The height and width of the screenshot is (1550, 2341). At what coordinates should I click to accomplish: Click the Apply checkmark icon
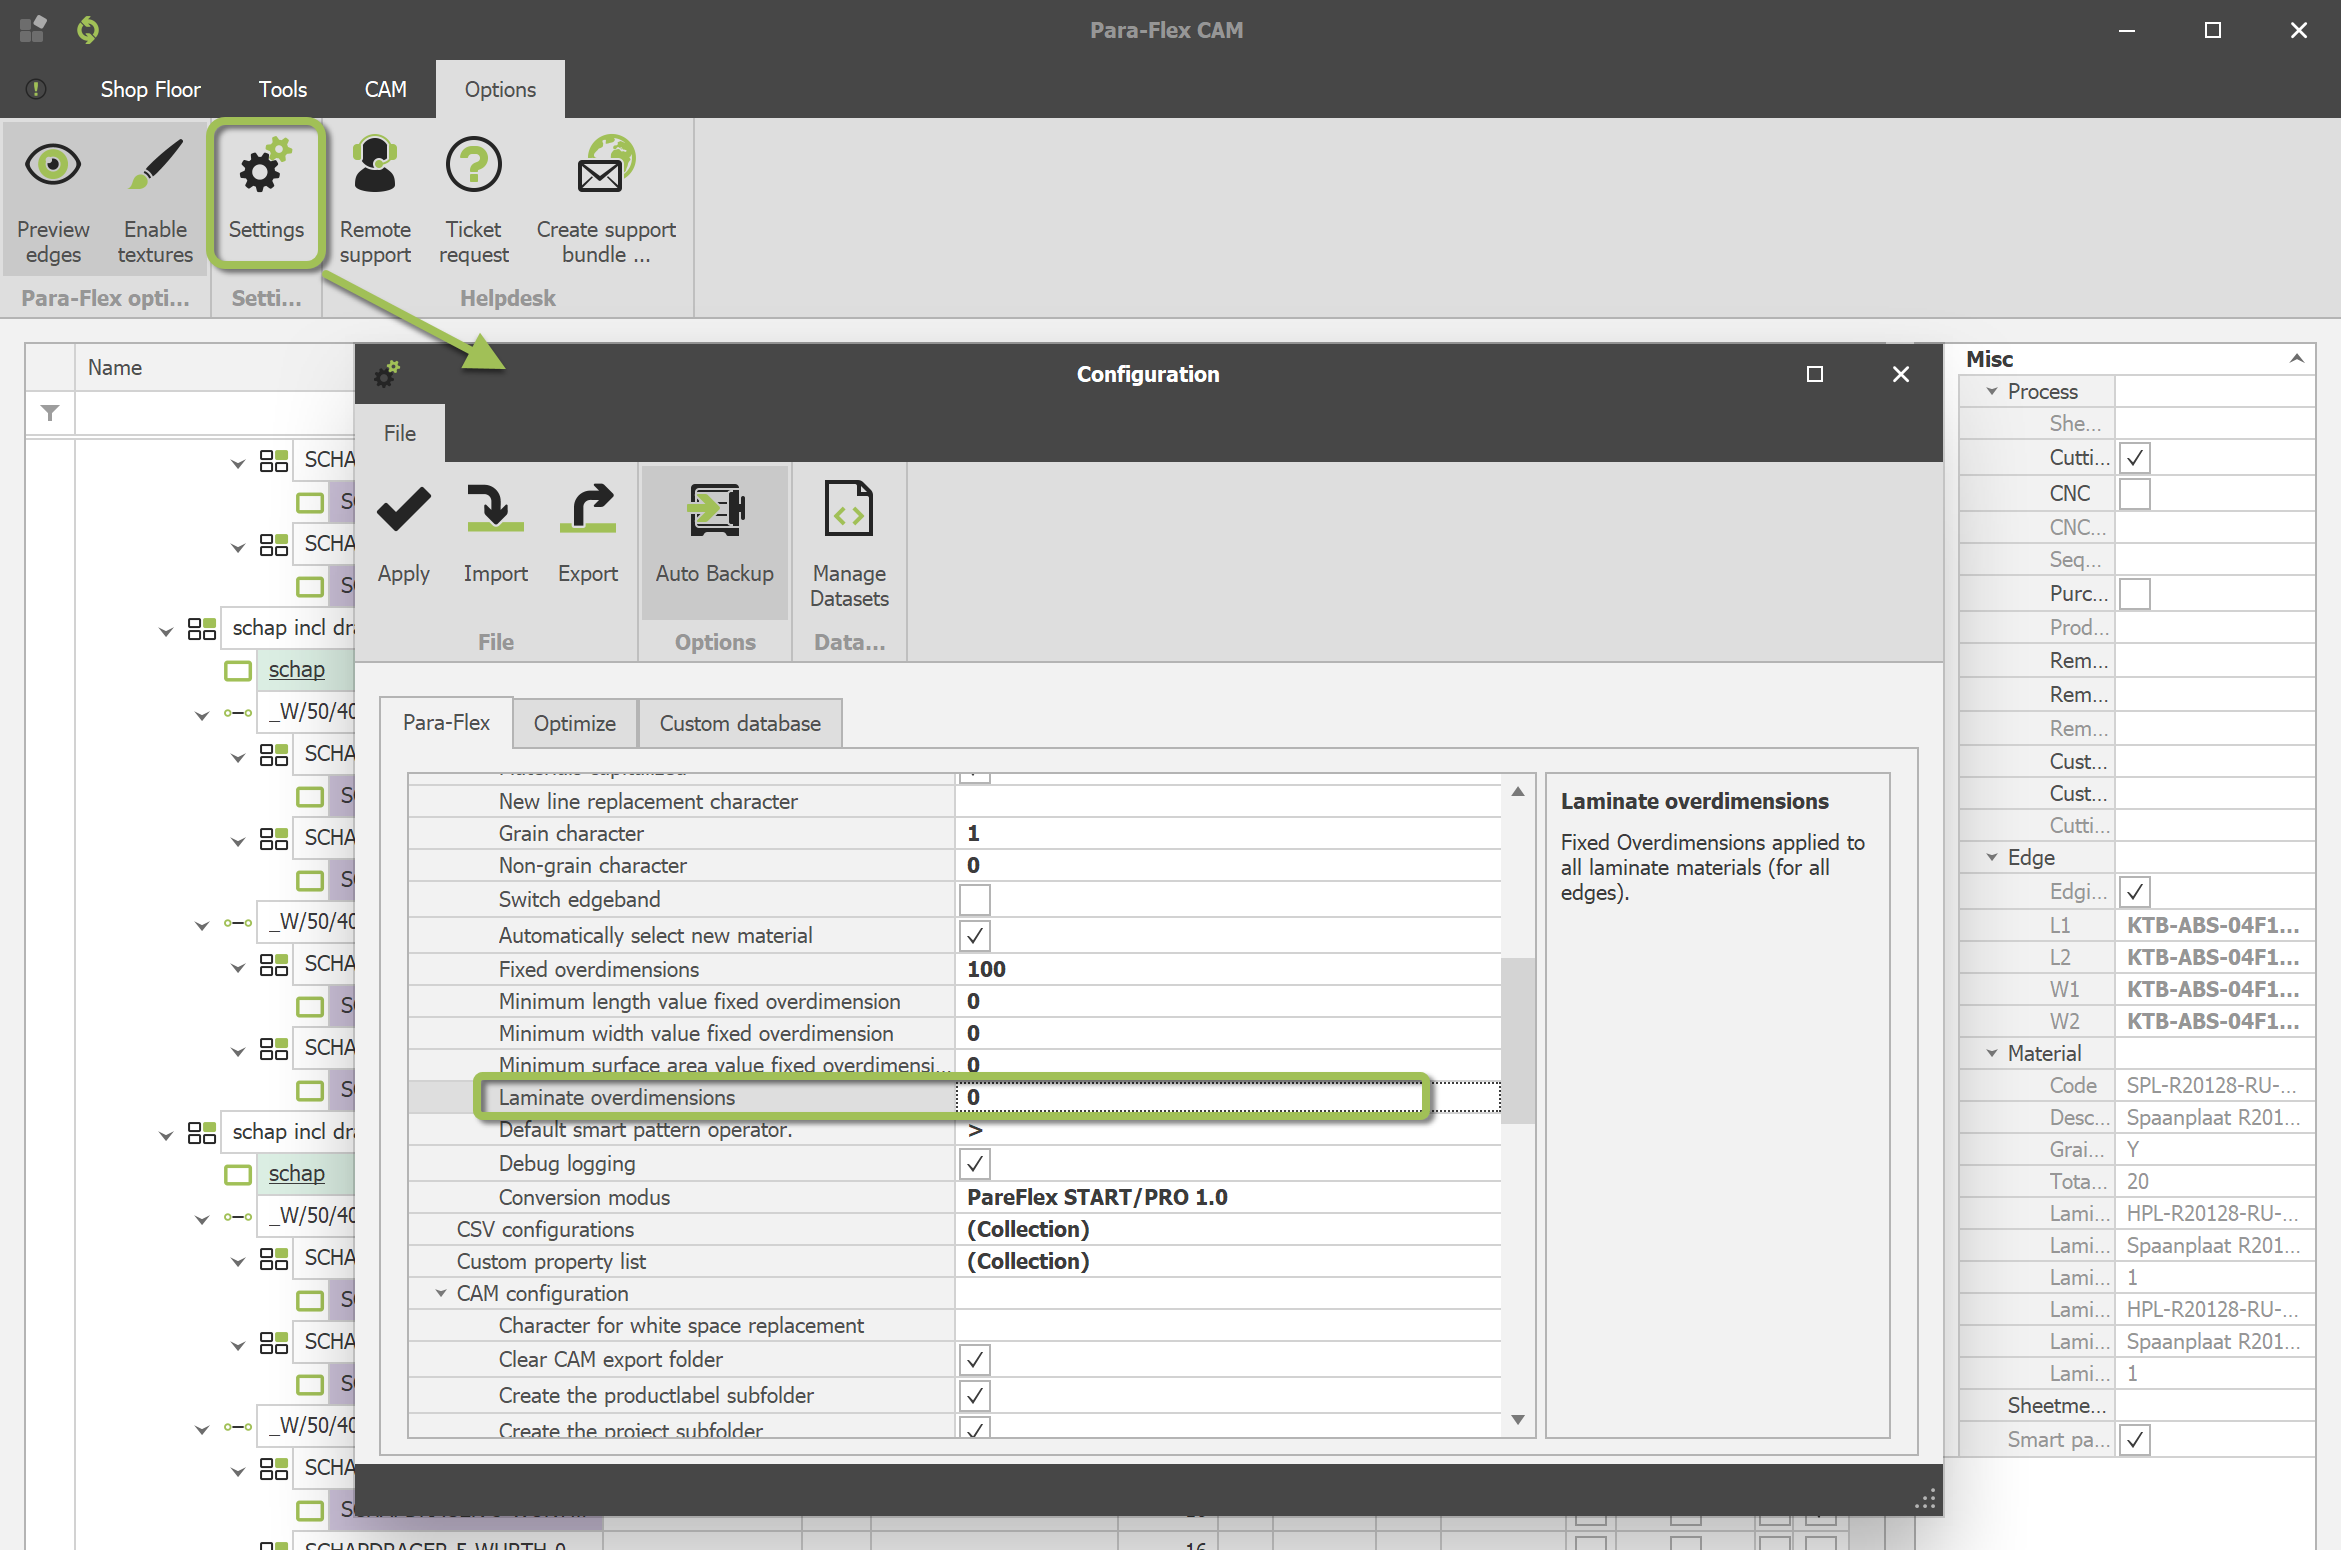pyautogui.click(x=403, y=510)
